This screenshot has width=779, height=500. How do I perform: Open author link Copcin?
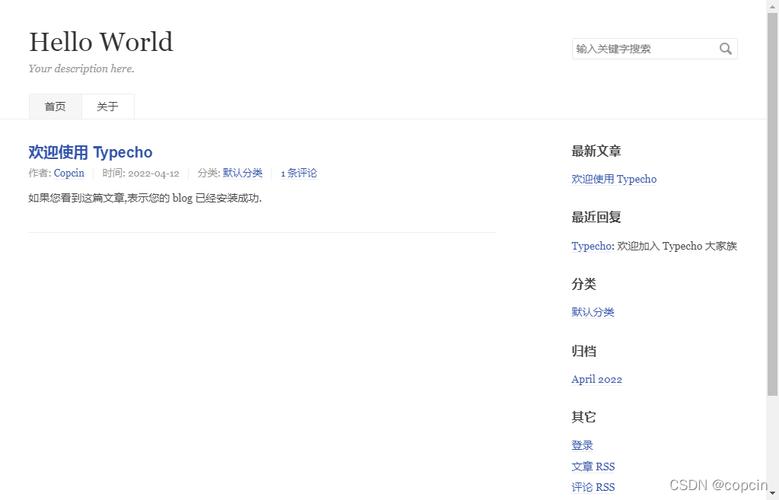pyautogui.click(x=69, y=173)
